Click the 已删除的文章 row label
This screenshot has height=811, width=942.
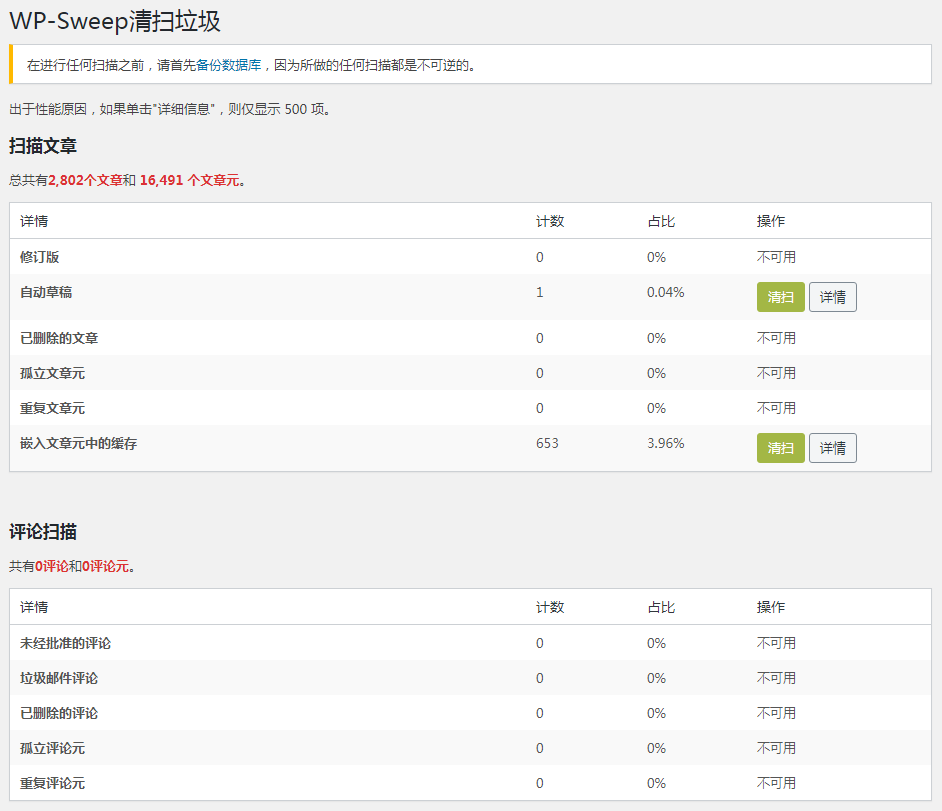[59, 338]
